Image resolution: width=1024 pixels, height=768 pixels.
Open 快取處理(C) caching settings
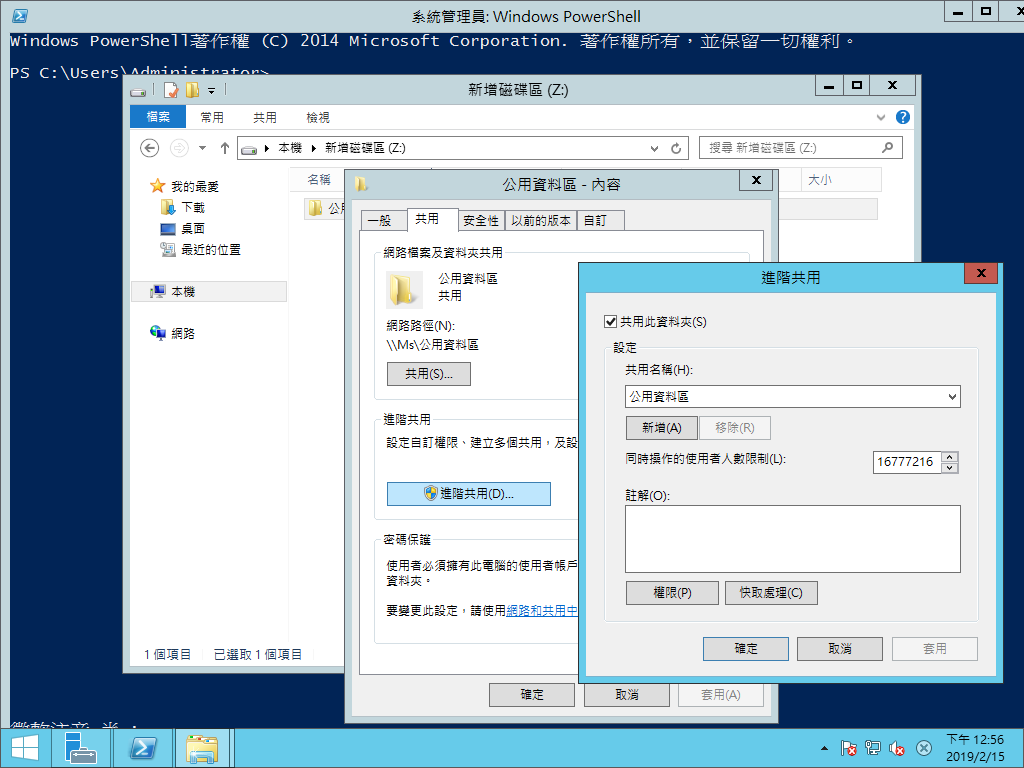point(771,593)
